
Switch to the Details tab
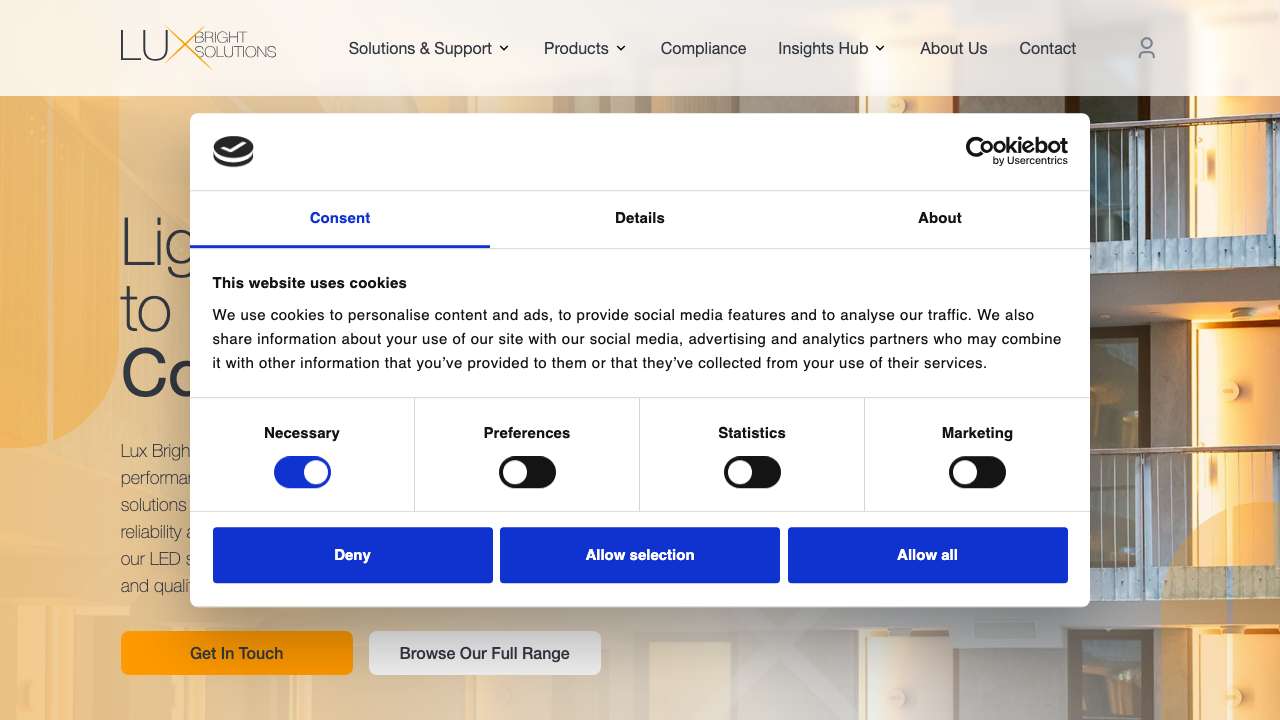click(640, 218)
